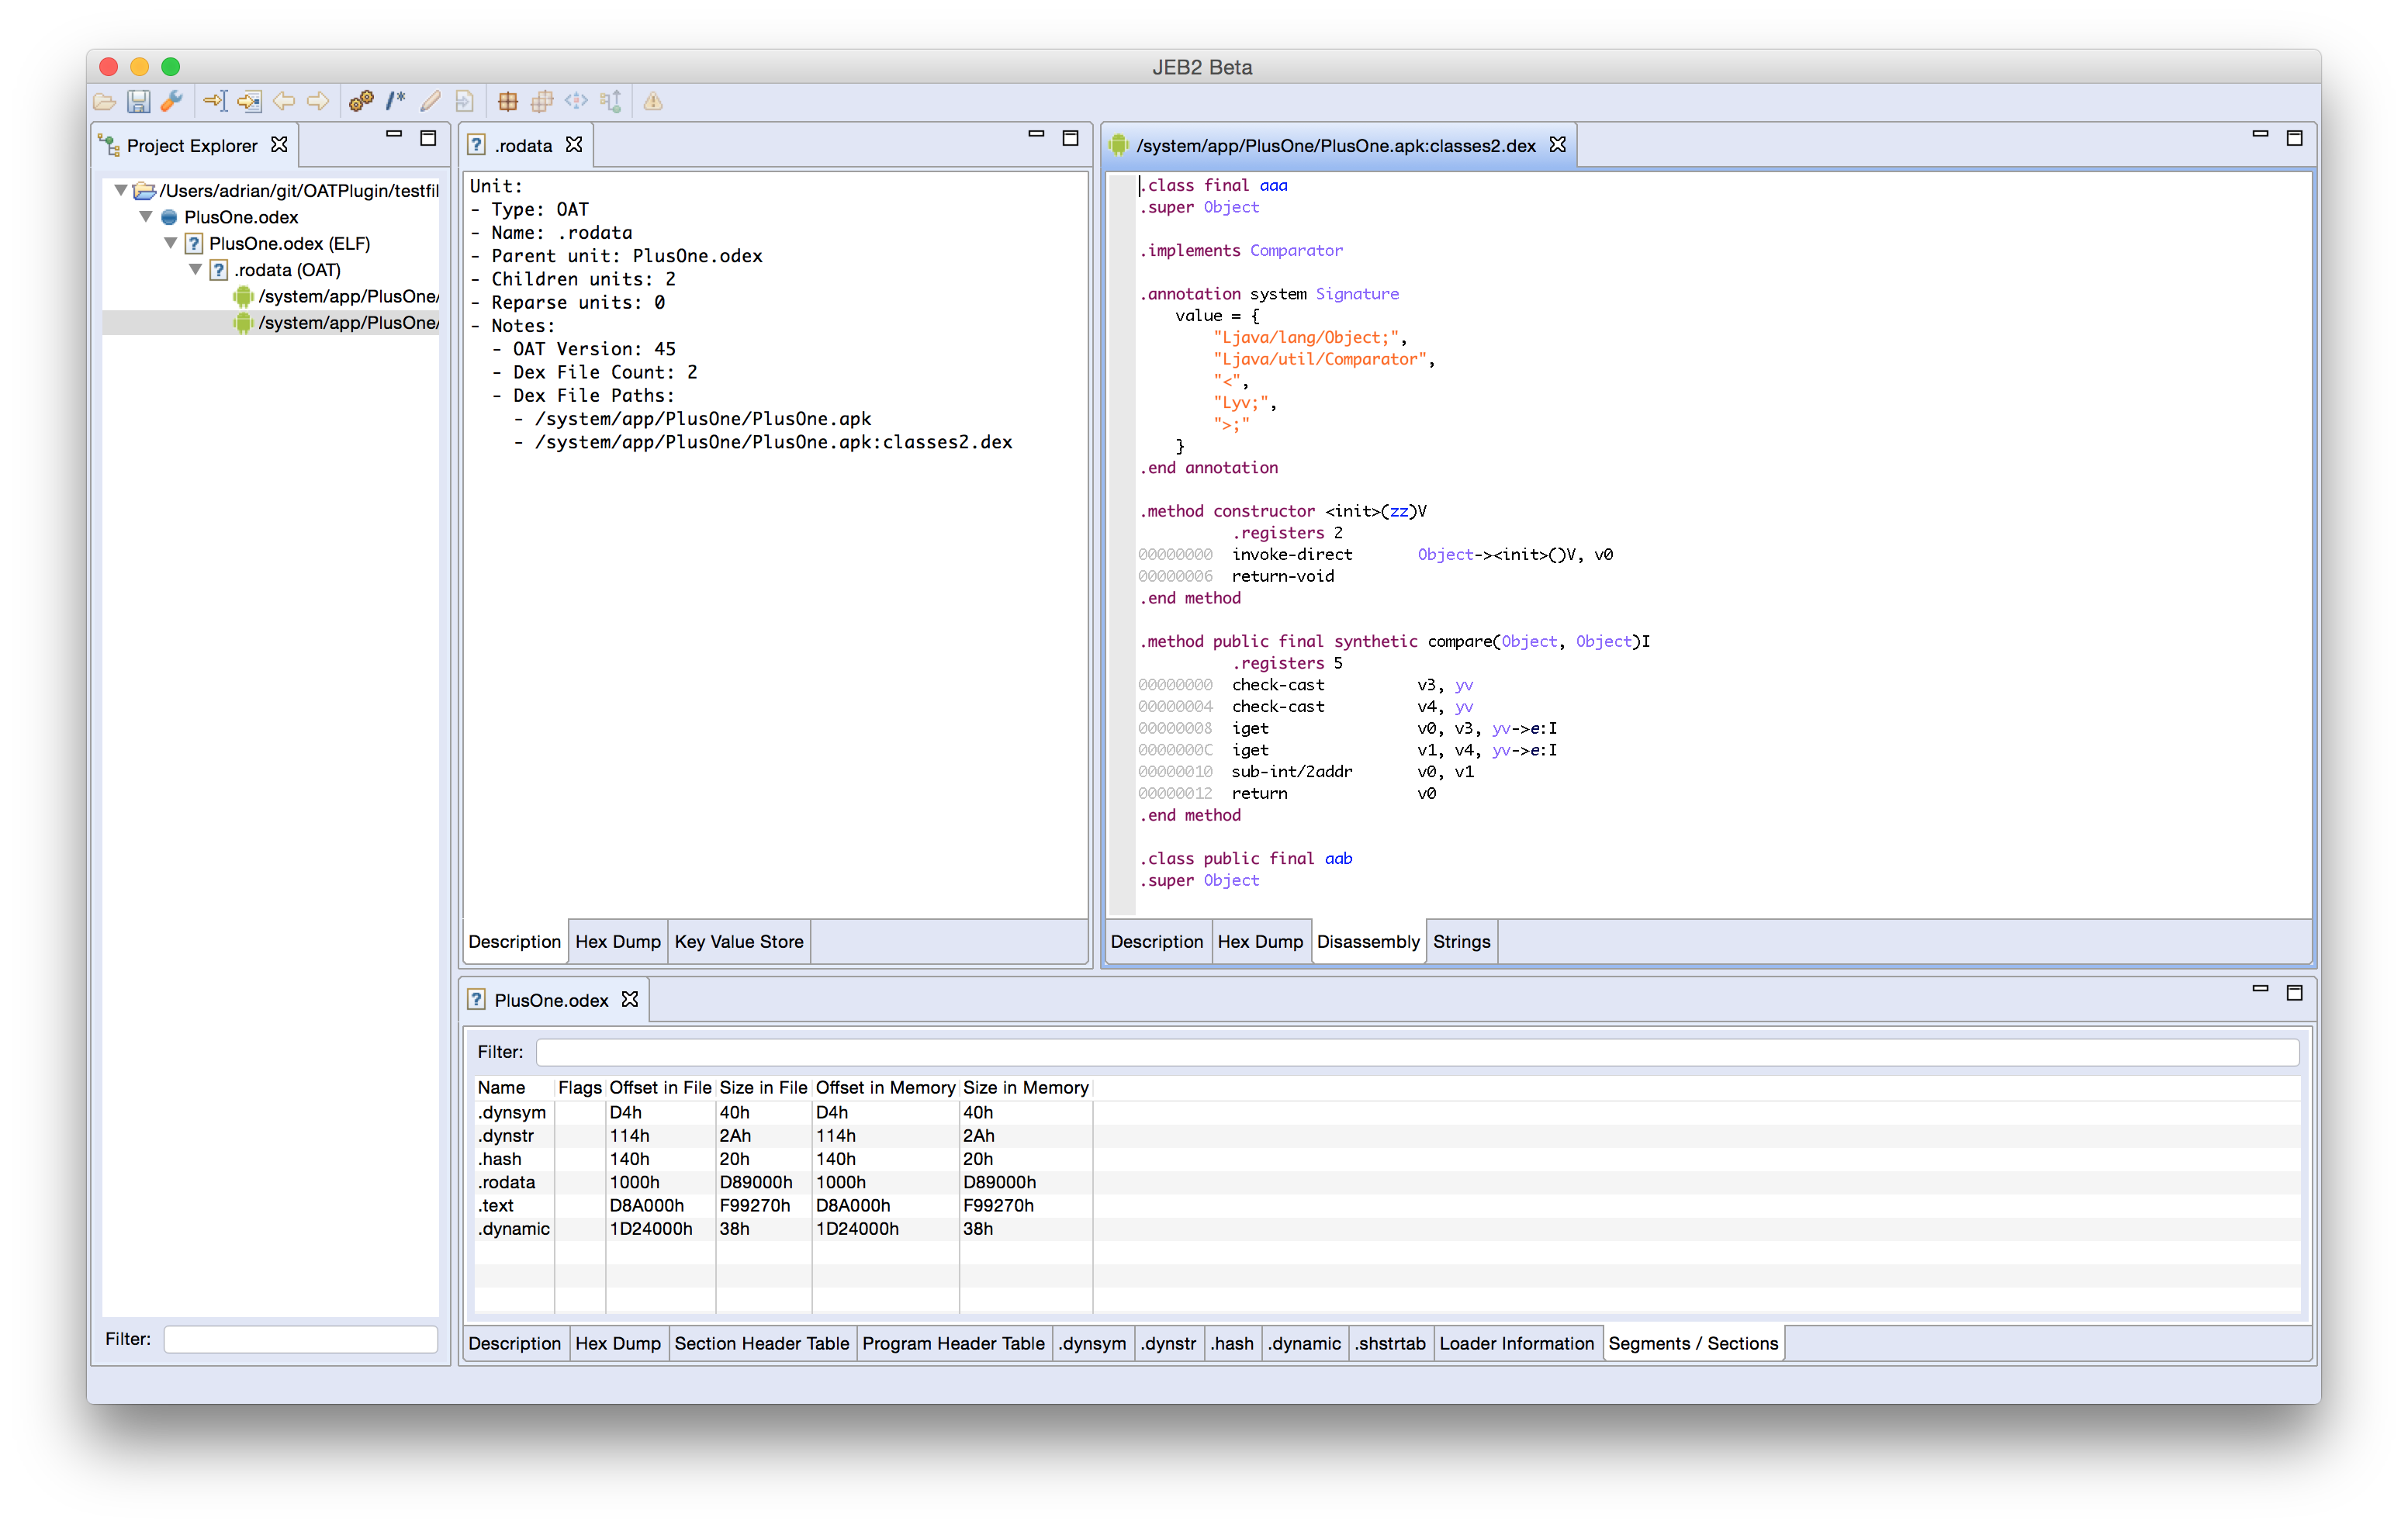
Task: Select the Segments / Sections tab
Action: [1694, 1344]
